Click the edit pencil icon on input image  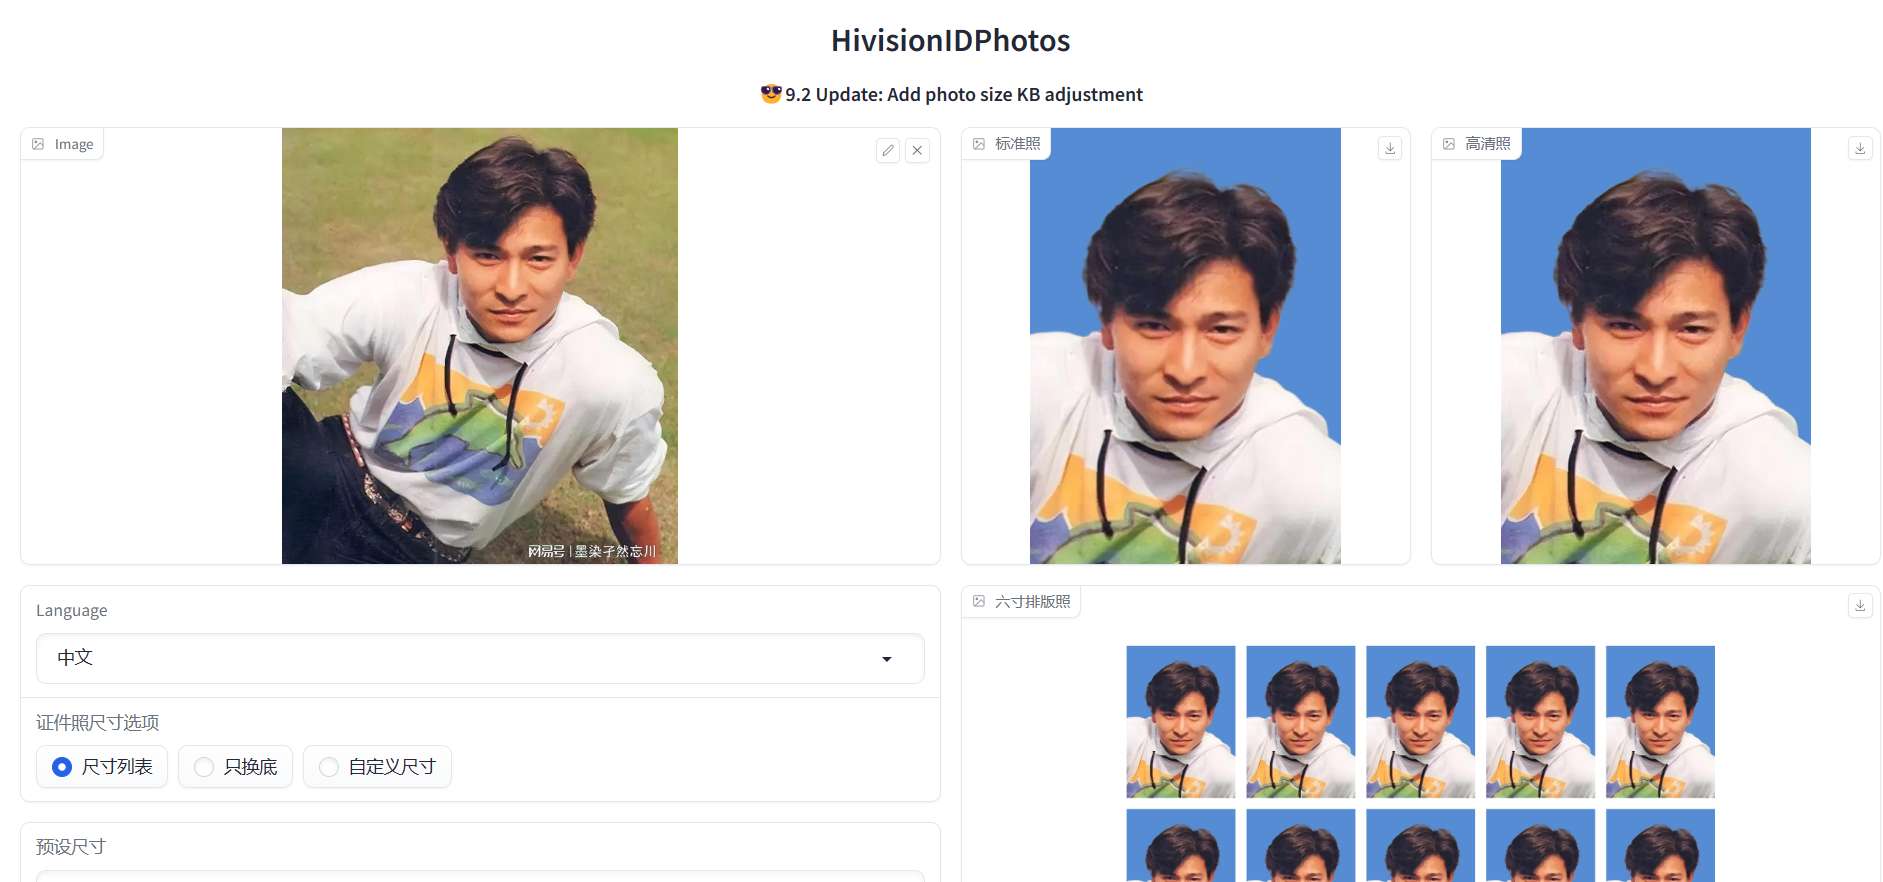click(x=888, y=151)
